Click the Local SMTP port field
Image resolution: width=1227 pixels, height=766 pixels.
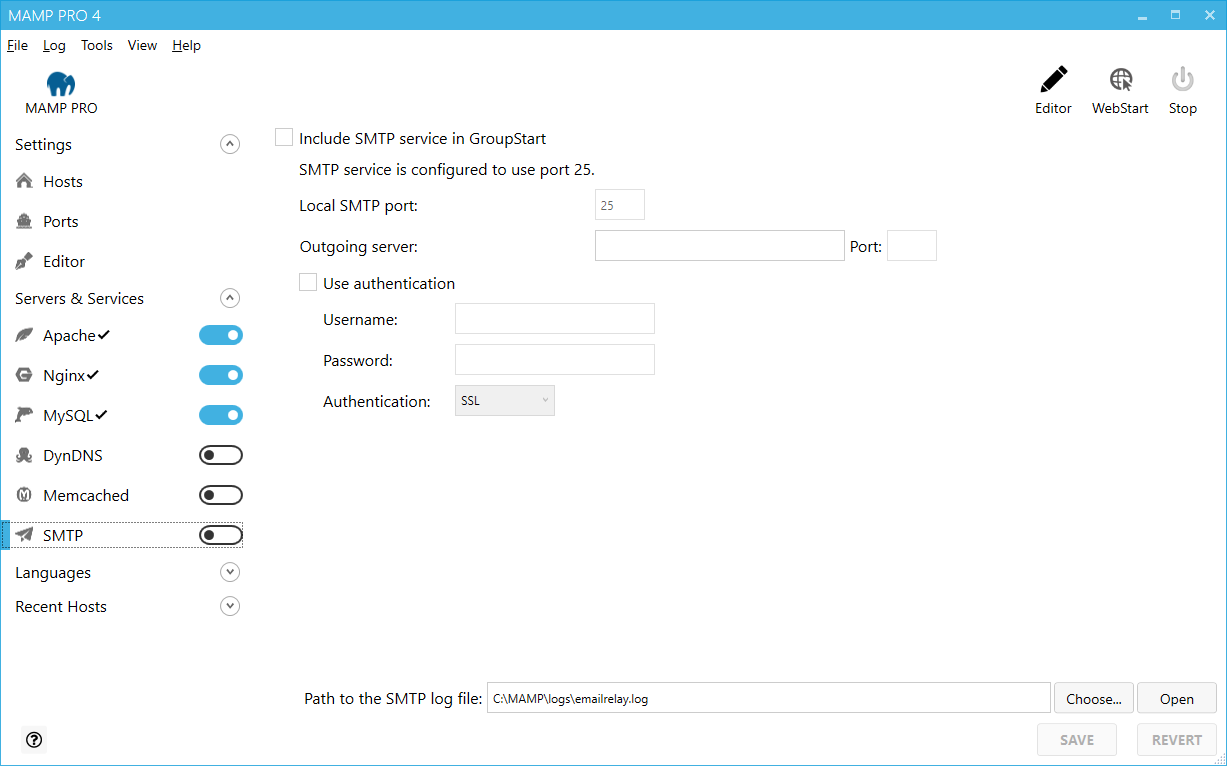point(620,205)
